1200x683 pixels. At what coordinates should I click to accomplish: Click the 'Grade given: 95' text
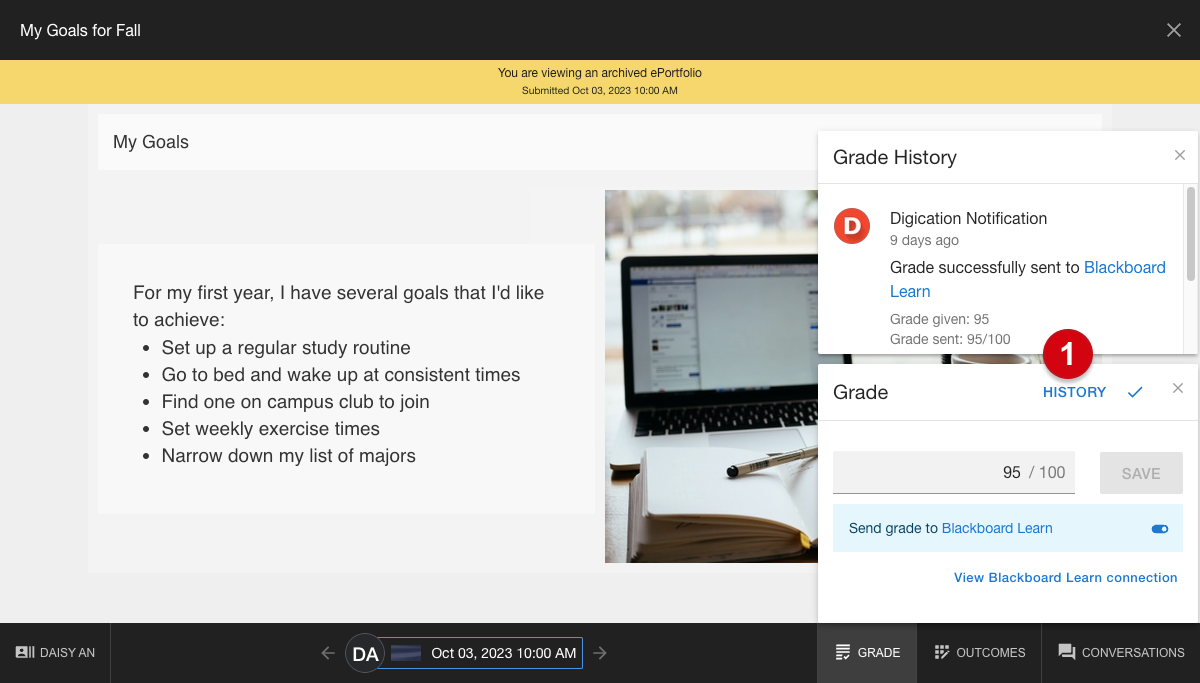(x=939, y=319)
